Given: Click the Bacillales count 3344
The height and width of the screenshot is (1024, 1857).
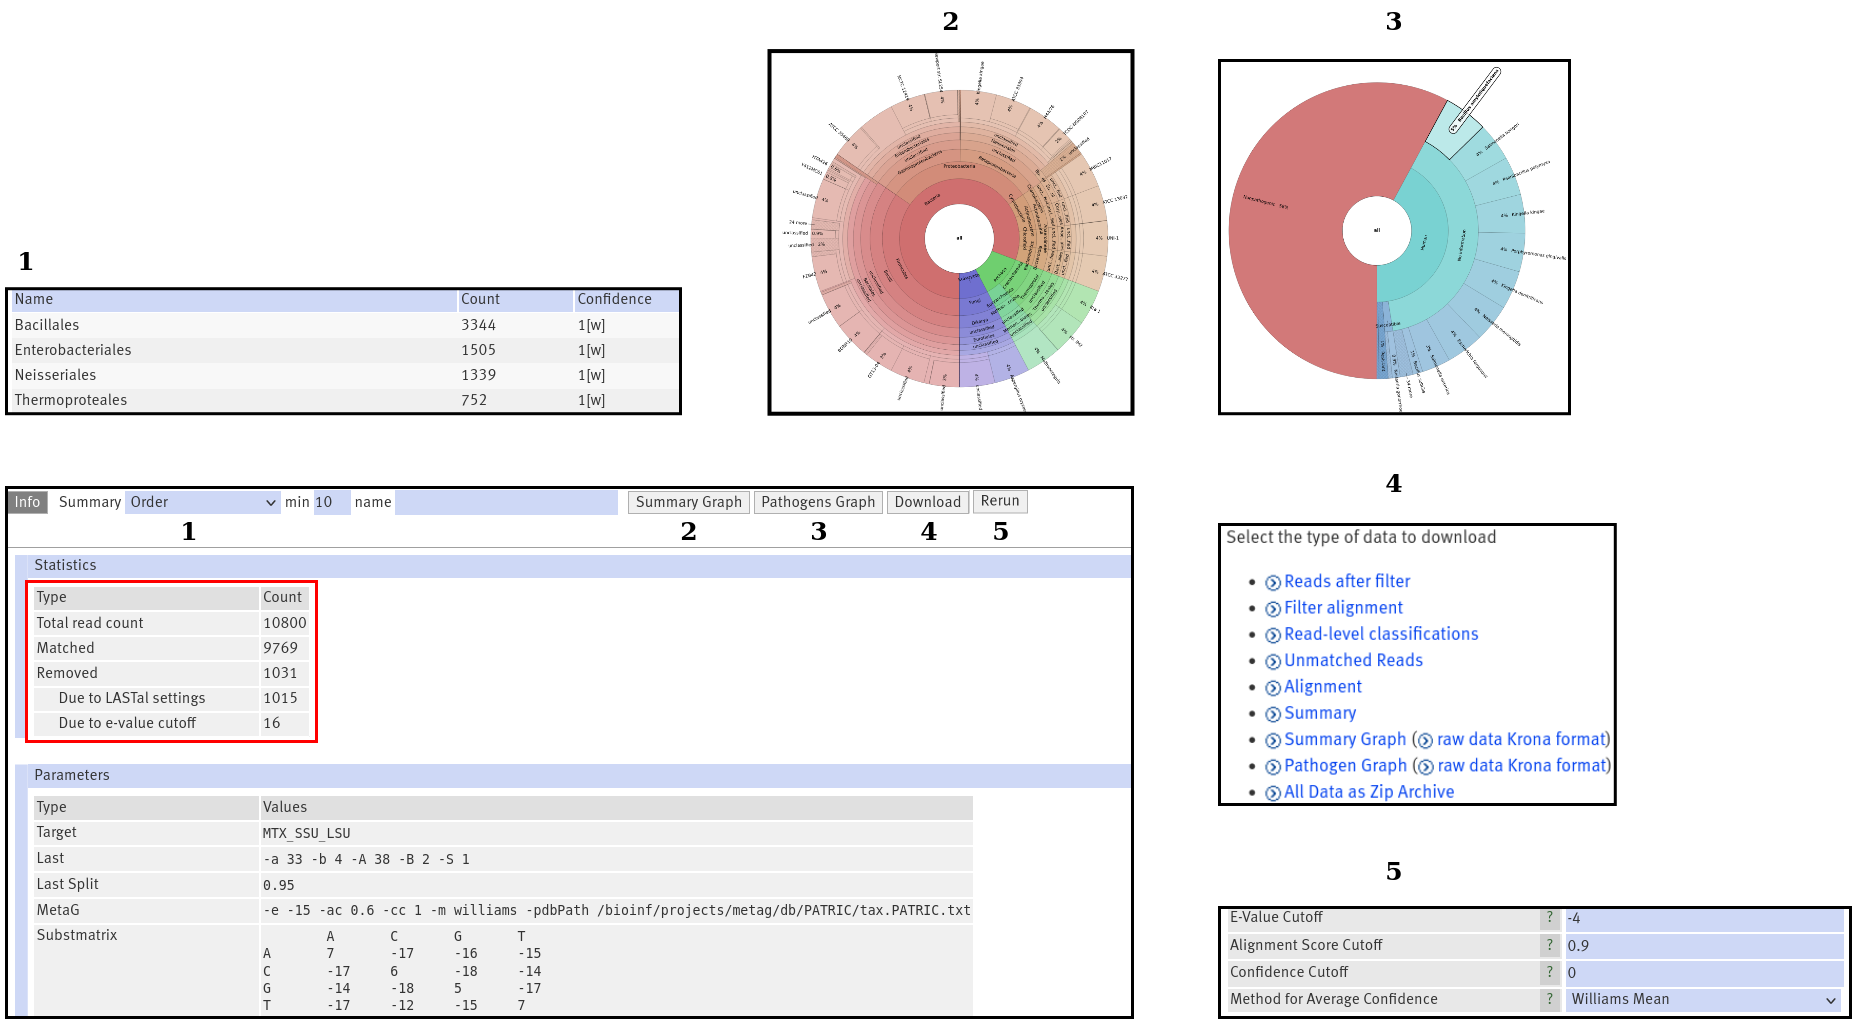Looking at the screenshot, I should (x=478, y=325).
